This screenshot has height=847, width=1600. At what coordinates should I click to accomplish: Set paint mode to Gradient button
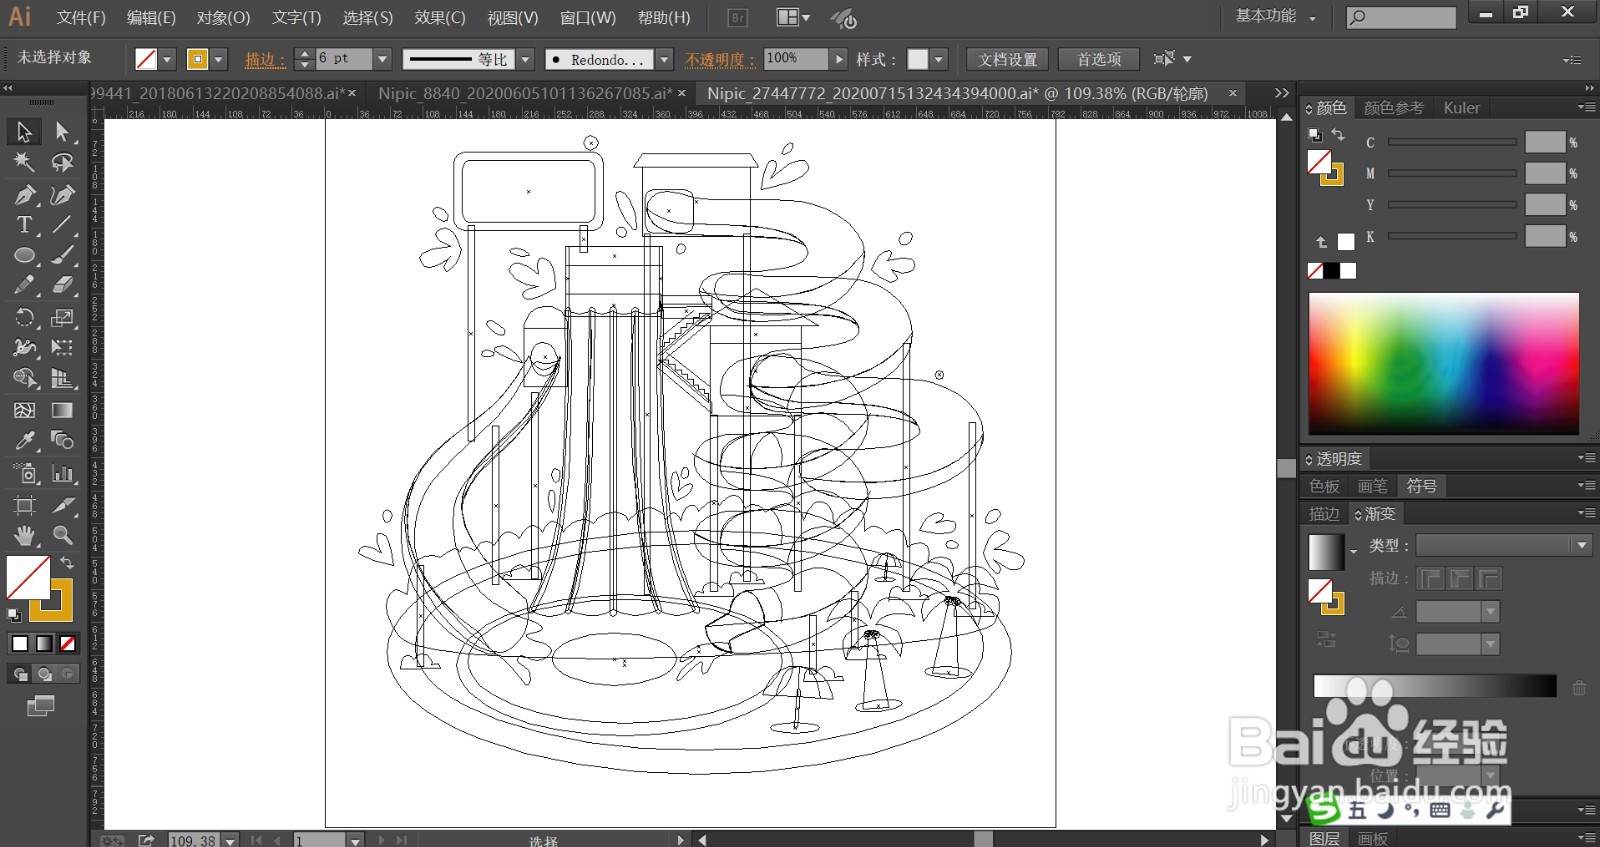[44, 643]
